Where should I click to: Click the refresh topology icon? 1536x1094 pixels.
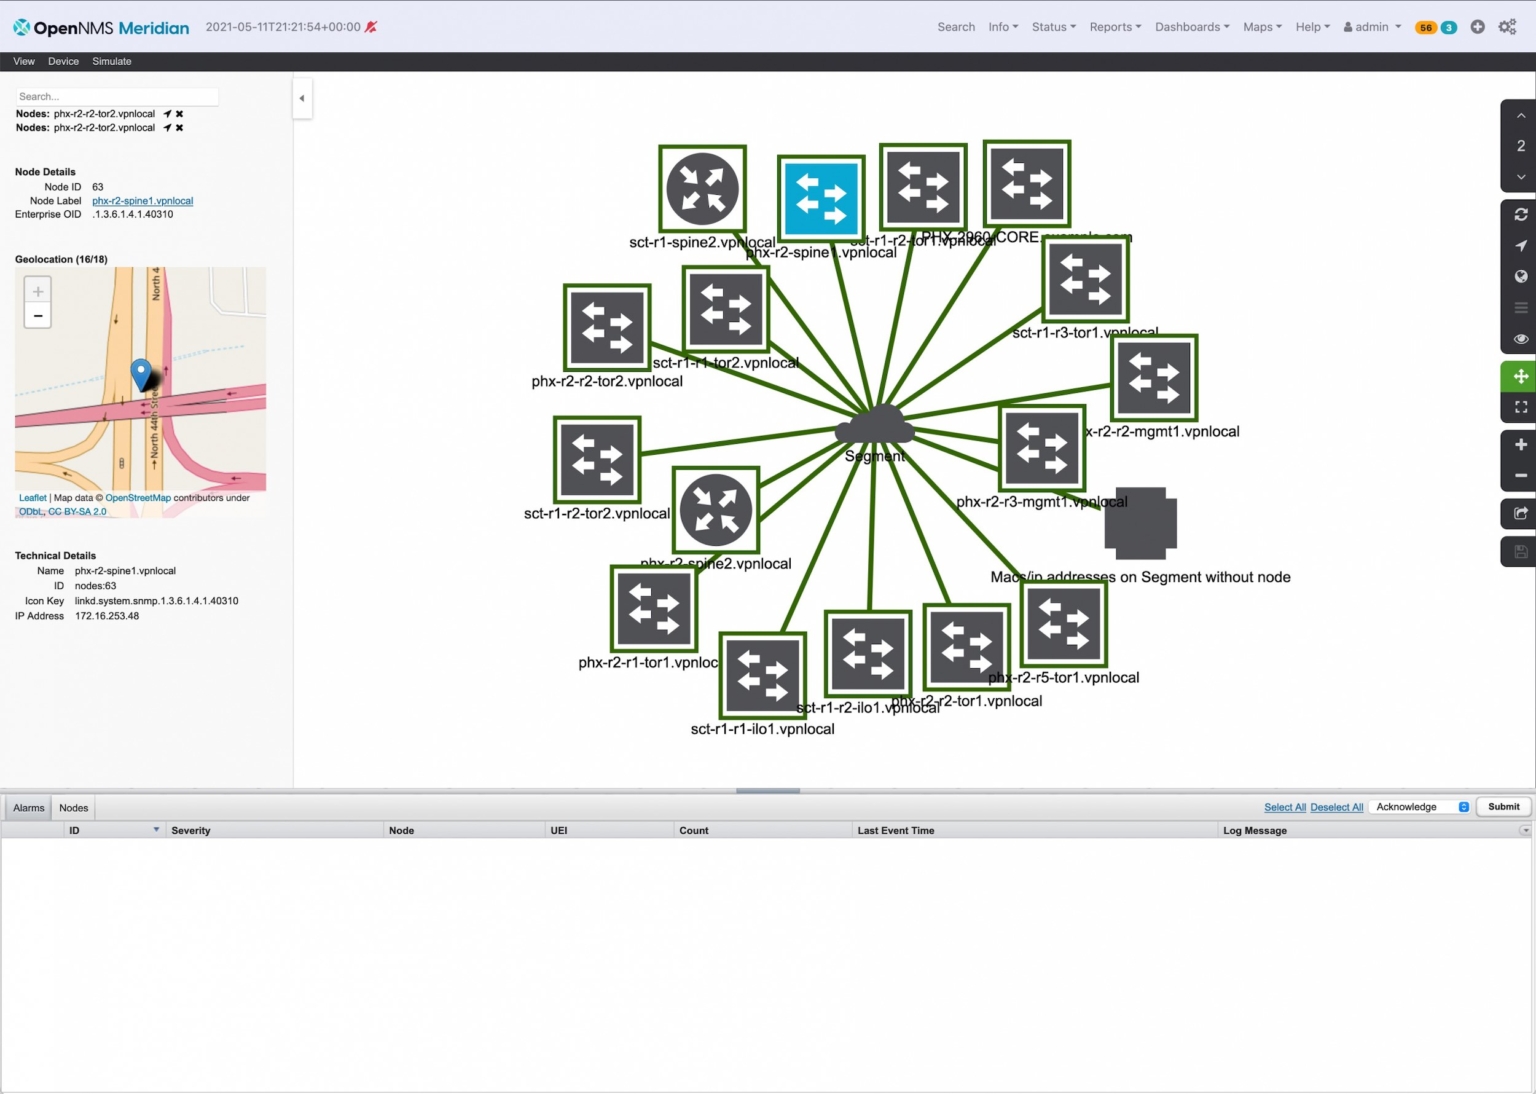[1520, 214]
